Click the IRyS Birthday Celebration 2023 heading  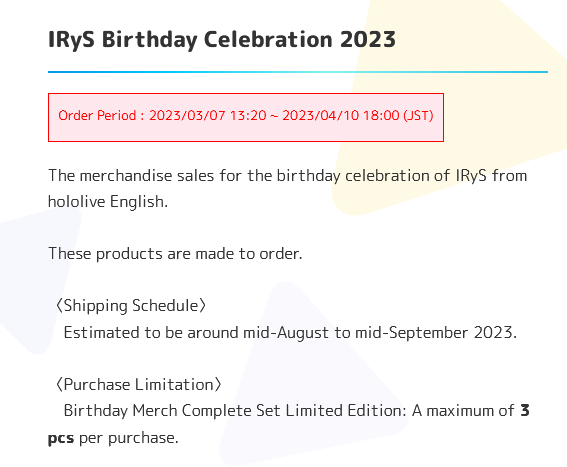[x=222, y=39]
